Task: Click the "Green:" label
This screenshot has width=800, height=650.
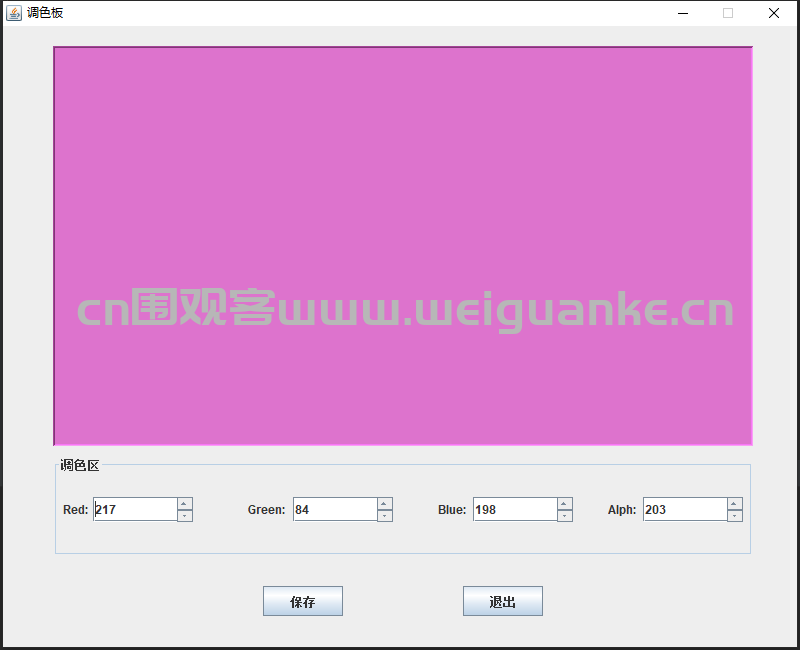Action: coord(266,510)
